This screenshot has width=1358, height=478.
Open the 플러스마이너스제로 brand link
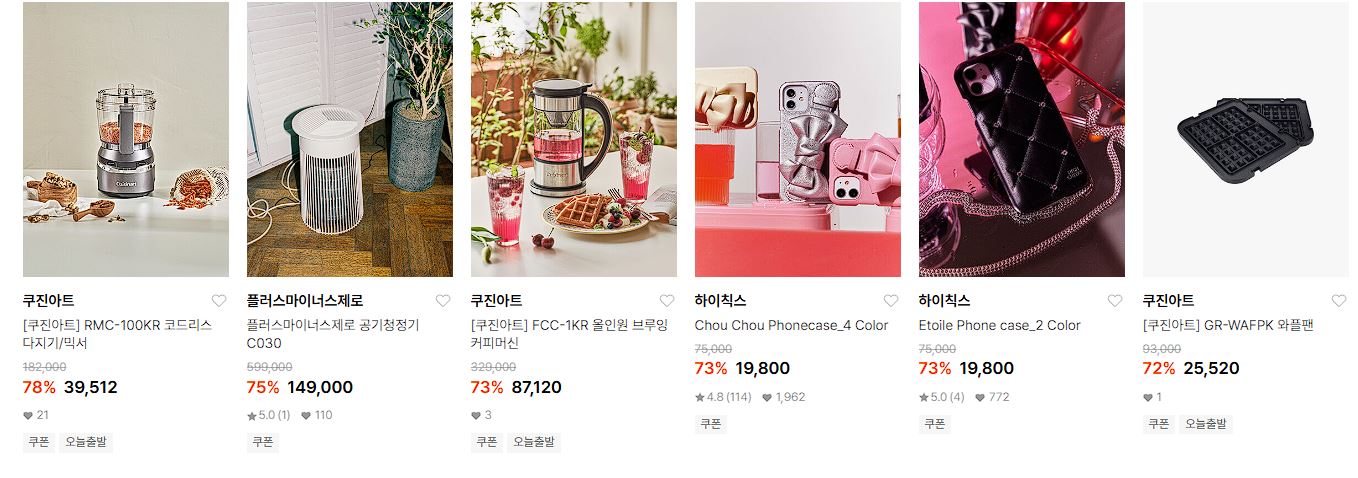[x=305, y=301]
